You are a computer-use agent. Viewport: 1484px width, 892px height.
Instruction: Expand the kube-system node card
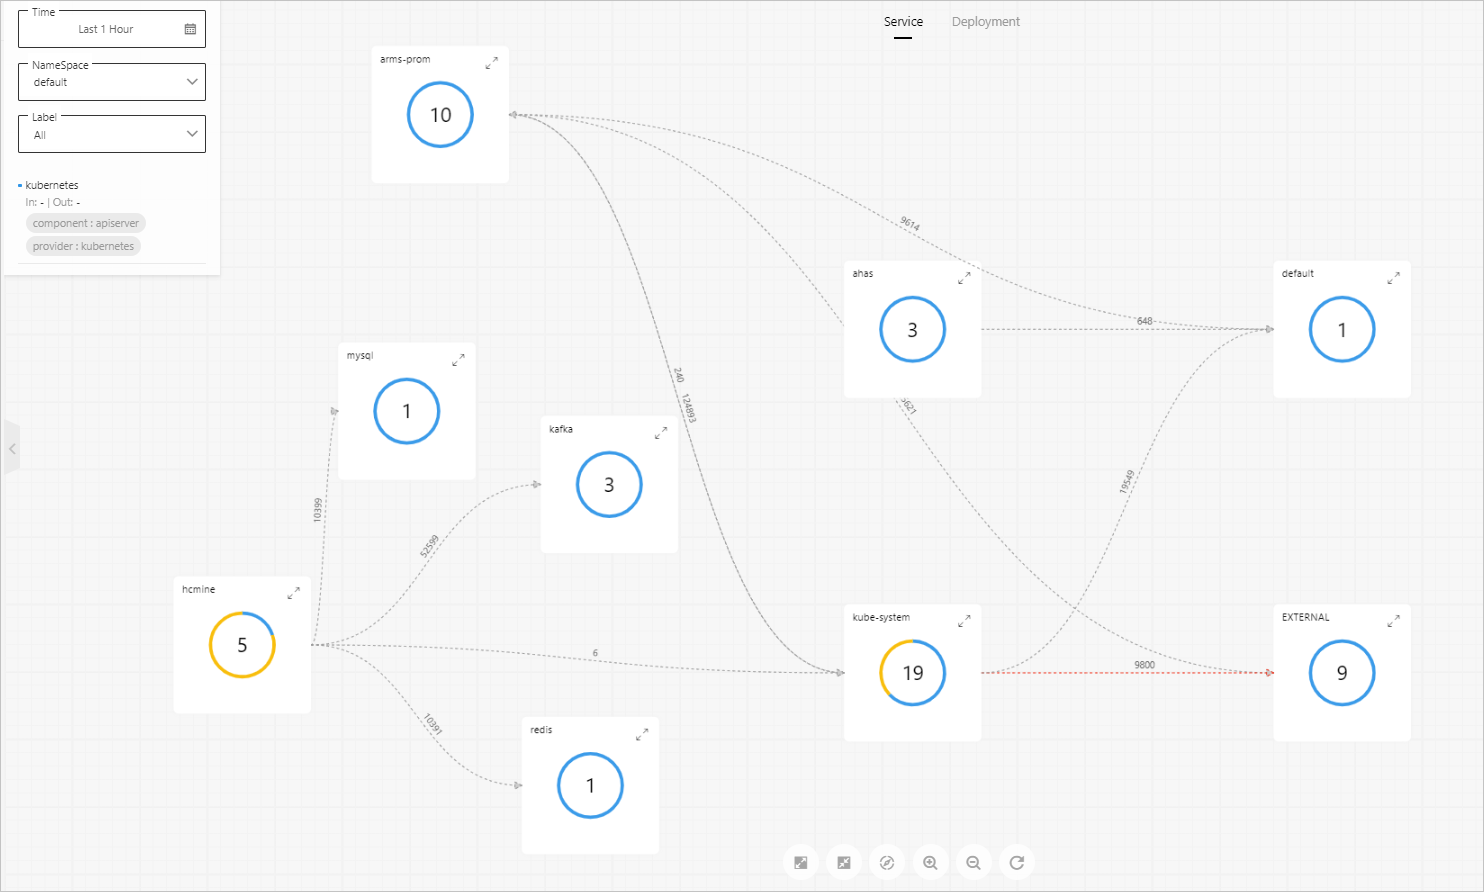point(964,621)
